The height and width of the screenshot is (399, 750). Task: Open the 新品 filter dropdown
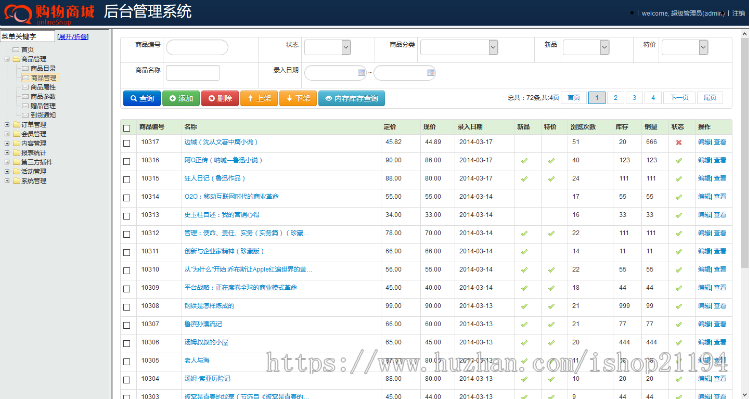click(x=586, y=47)
